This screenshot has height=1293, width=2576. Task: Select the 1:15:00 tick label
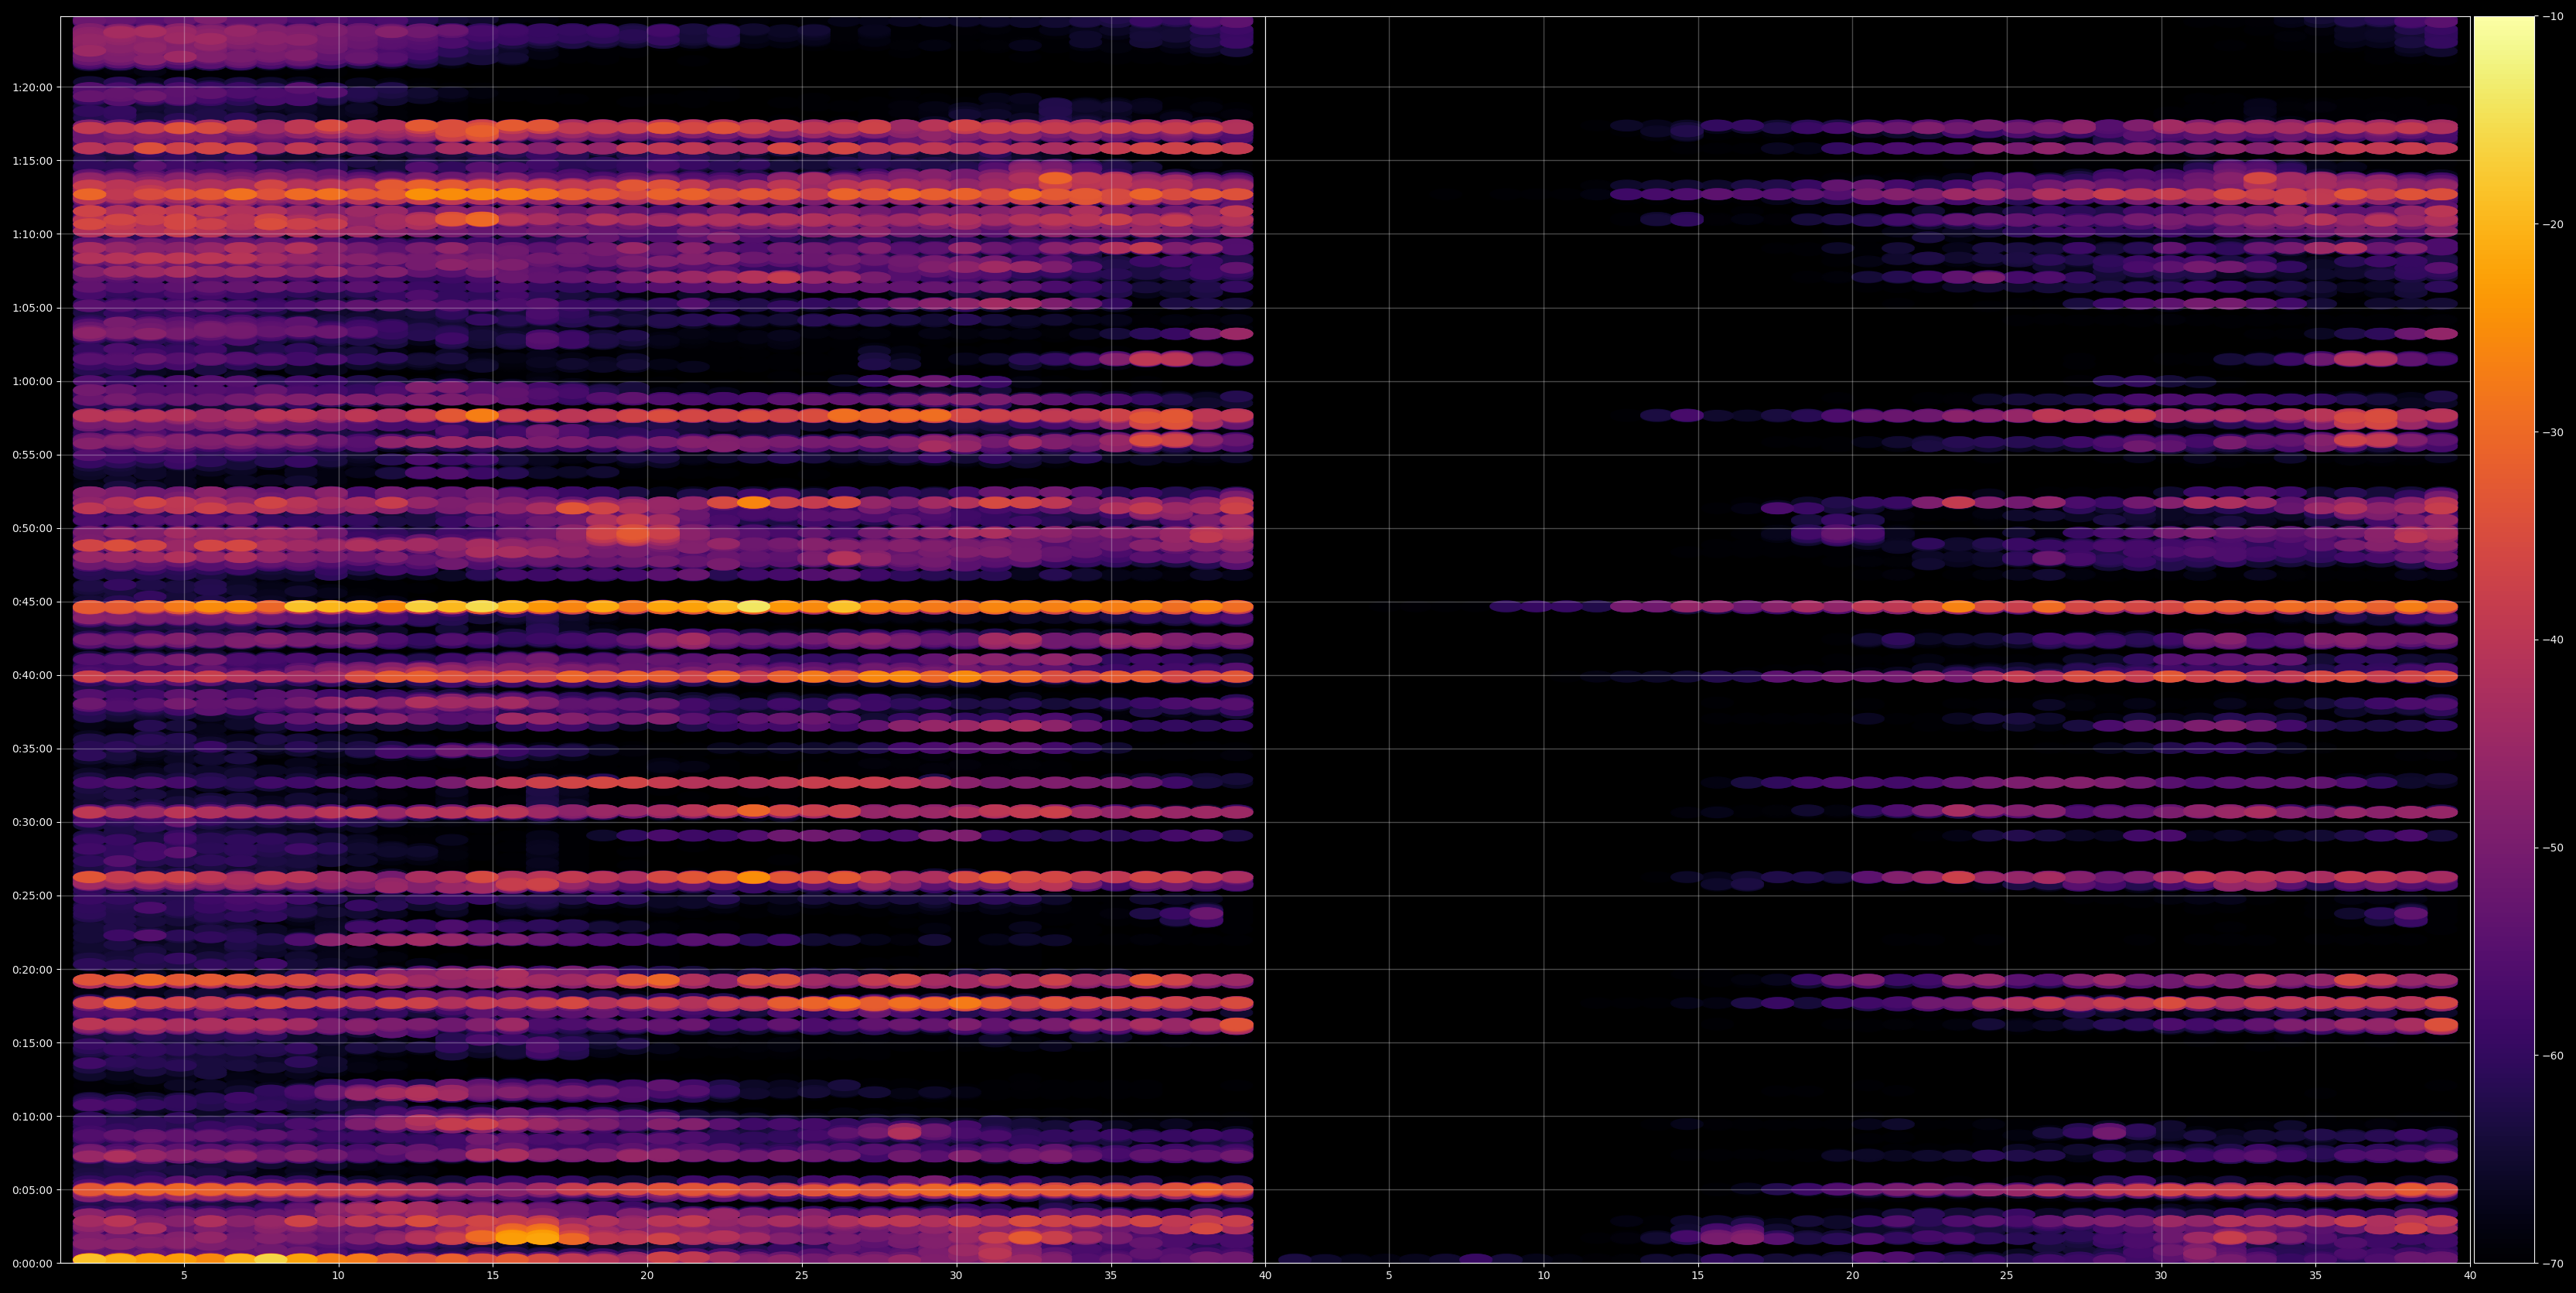click(32, 161)
